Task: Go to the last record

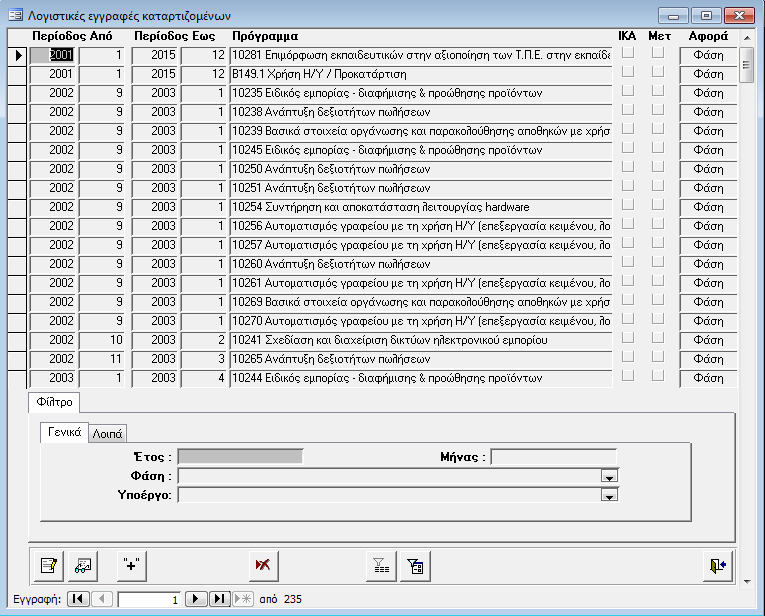Action: click(x=220, y=599)
